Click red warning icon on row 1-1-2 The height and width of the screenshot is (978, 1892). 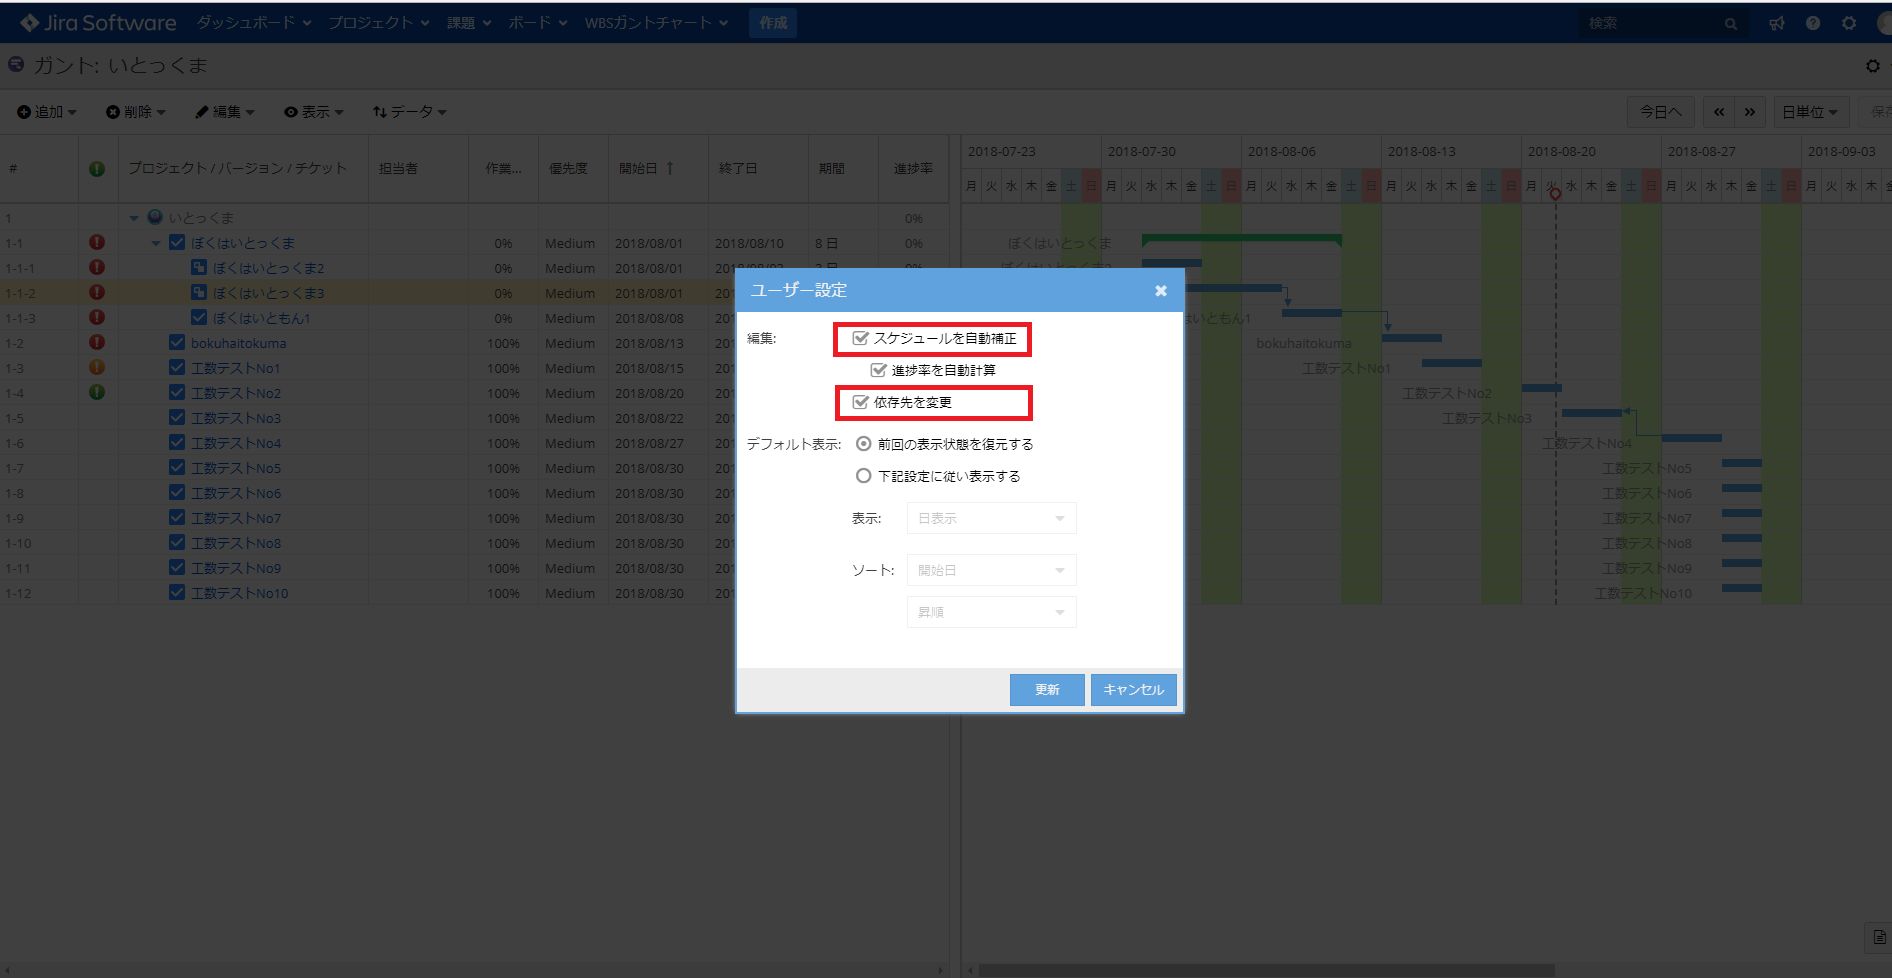[x=97, y=292]
